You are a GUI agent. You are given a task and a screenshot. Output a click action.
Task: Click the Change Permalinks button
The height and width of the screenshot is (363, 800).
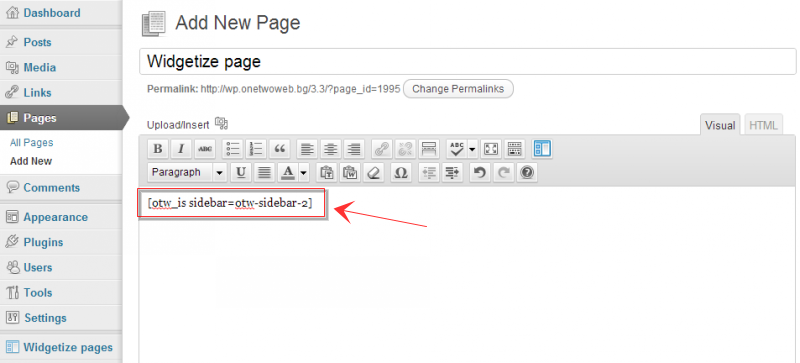pyautogui.click(x=458, y=89)
